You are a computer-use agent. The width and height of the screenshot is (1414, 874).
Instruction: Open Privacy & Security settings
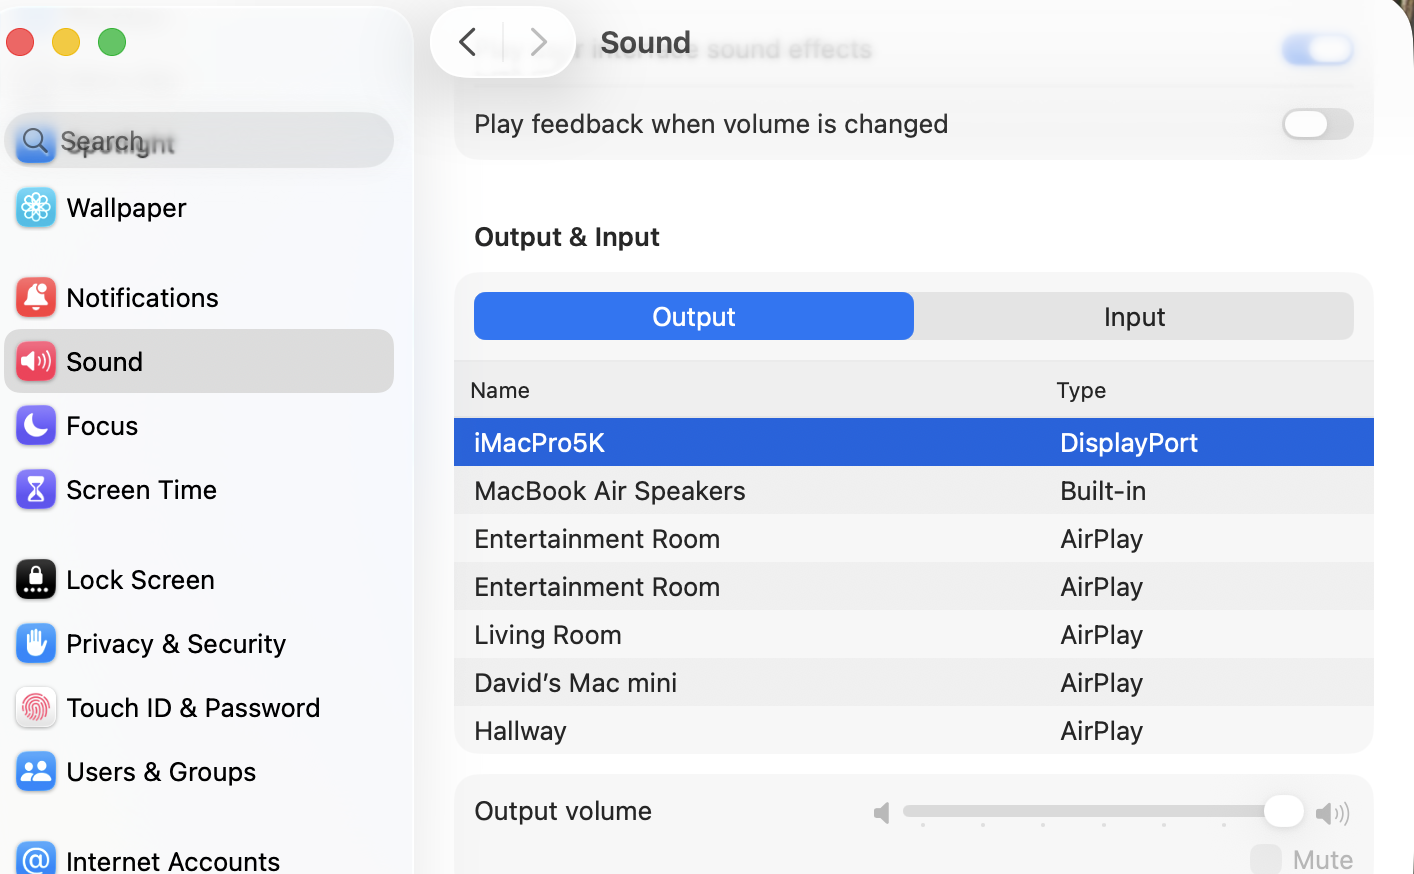(199, 644)
